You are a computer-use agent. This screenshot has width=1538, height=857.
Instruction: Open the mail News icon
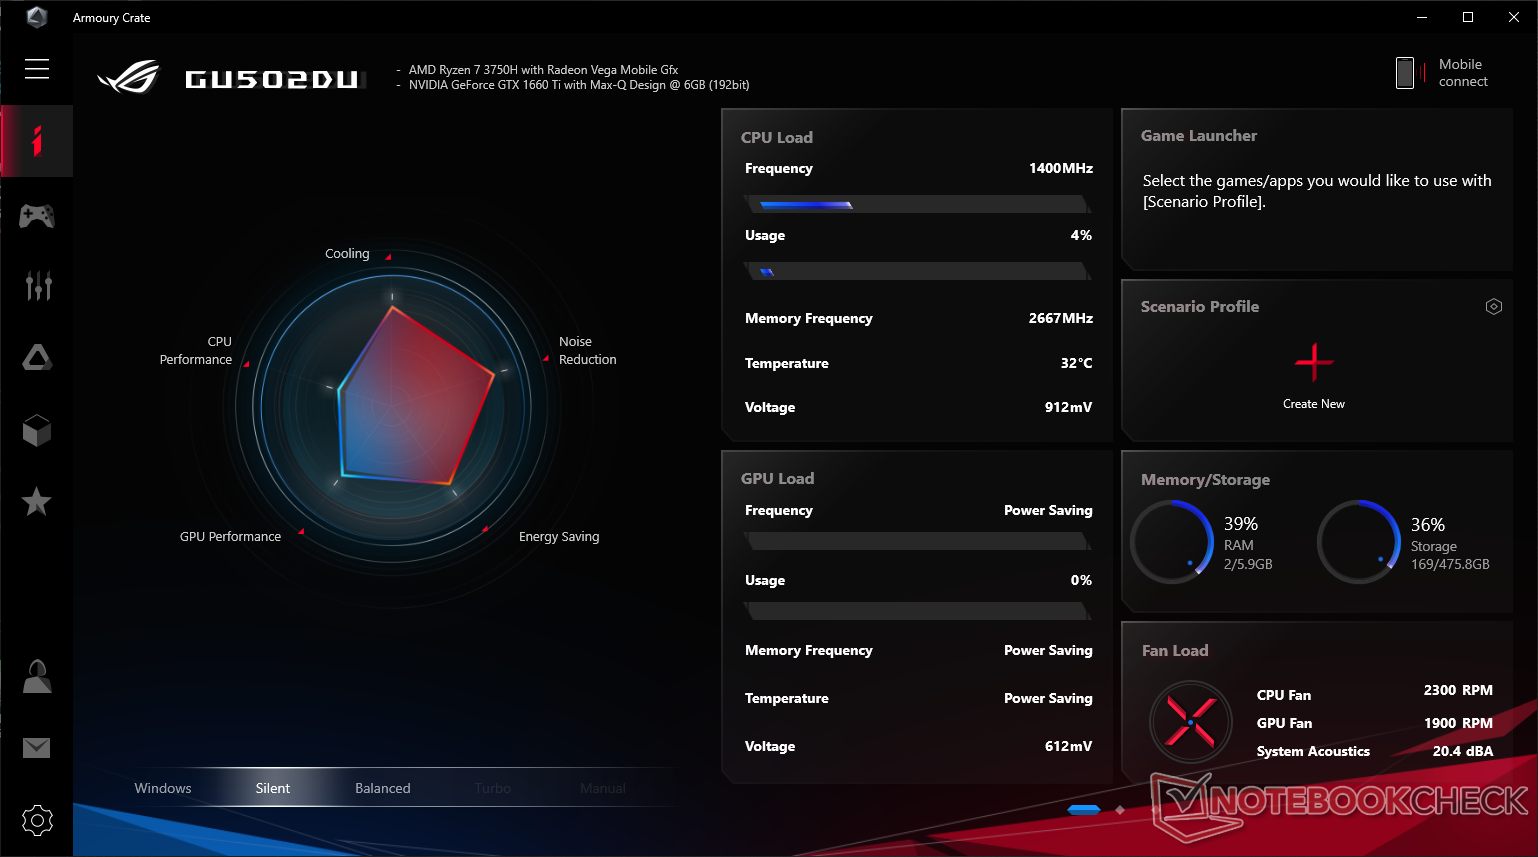point(37,748)
